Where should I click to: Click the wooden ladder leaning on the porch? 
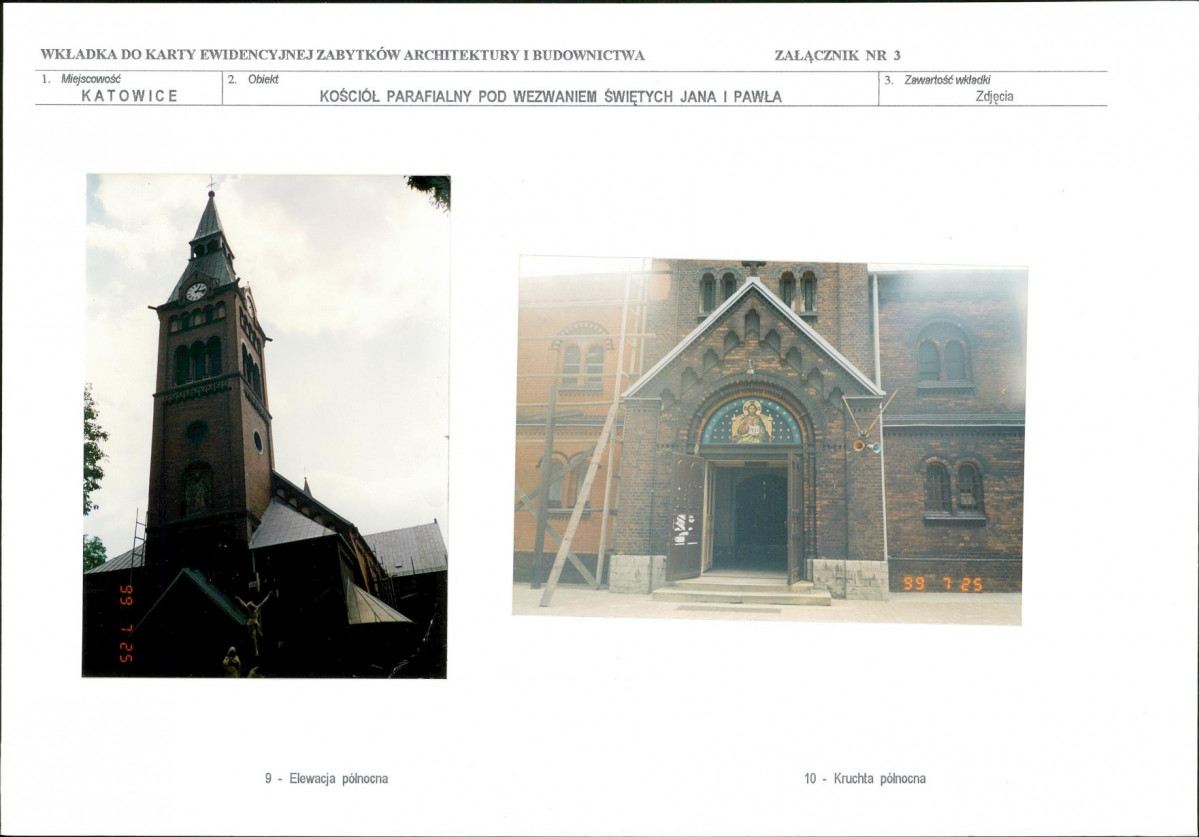point(590,470)
